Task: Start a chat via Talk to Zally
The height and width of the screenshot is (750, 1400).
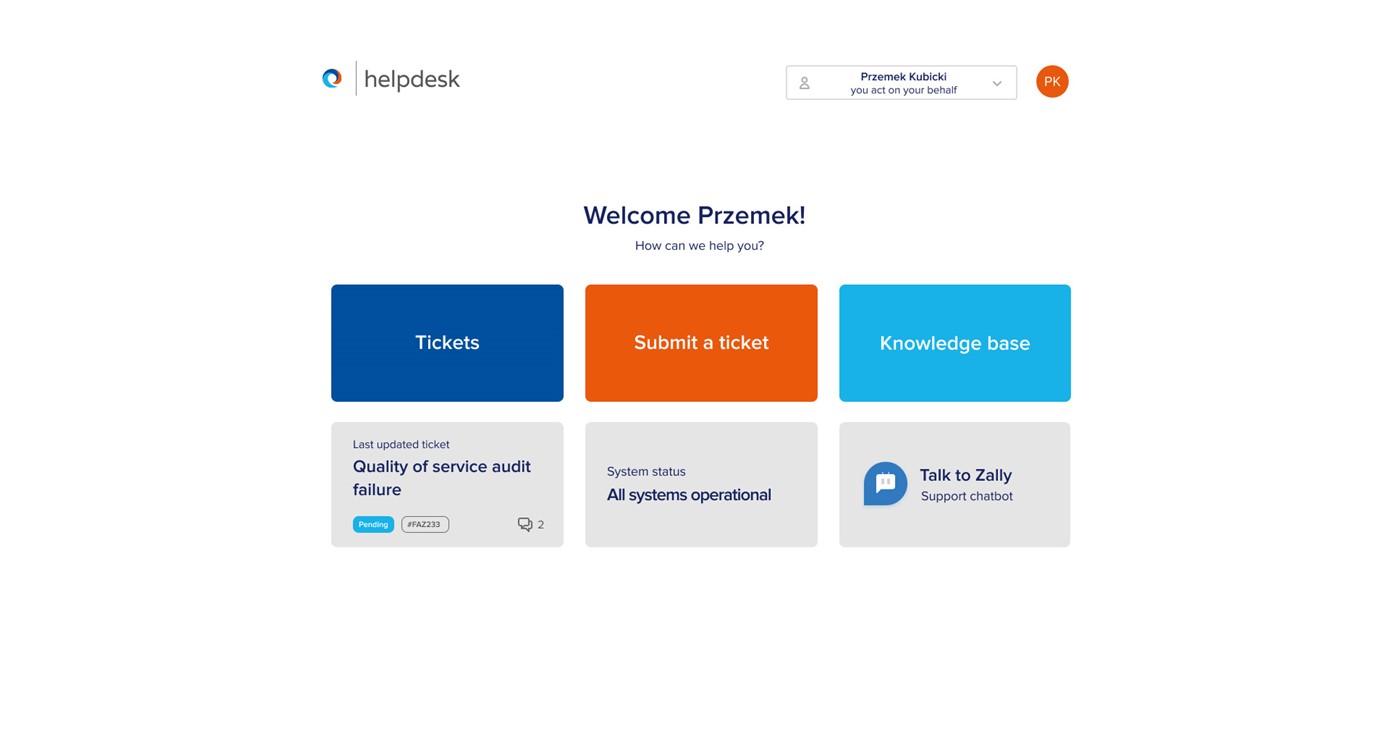Action: pos(966,475)
